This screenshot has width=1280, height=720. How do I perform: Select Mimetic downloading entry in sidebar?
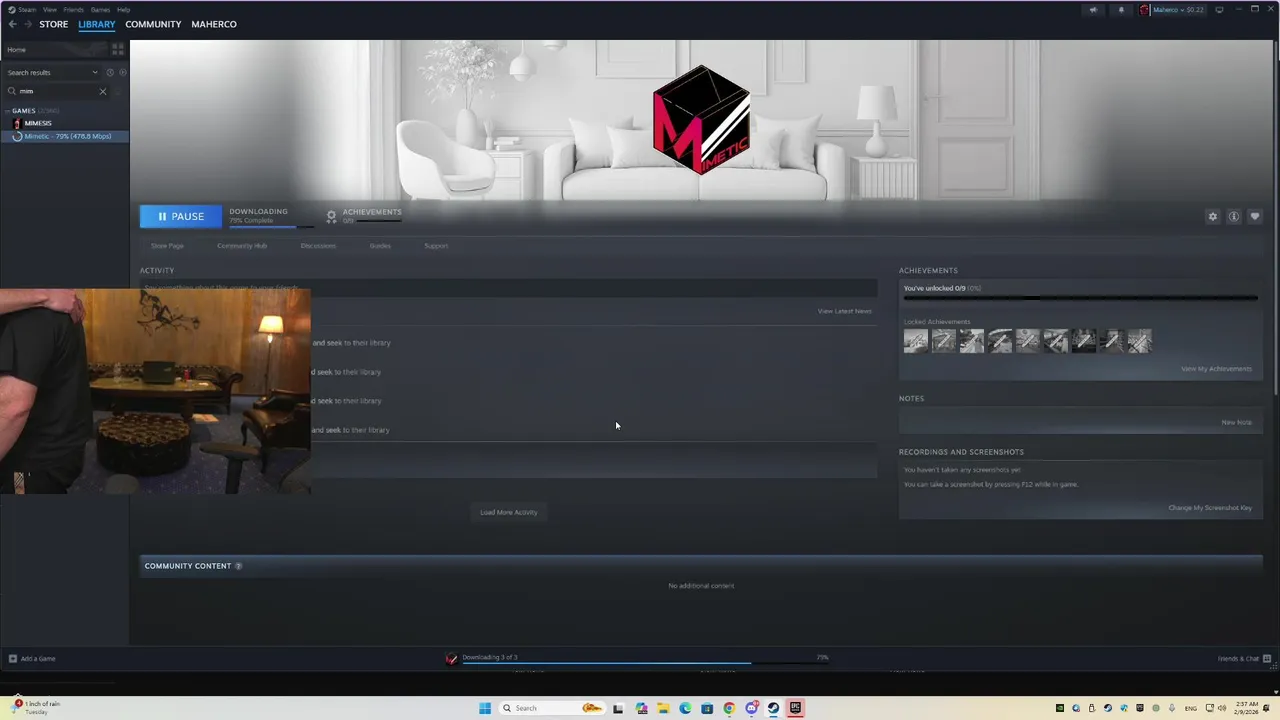pos(65,136)
